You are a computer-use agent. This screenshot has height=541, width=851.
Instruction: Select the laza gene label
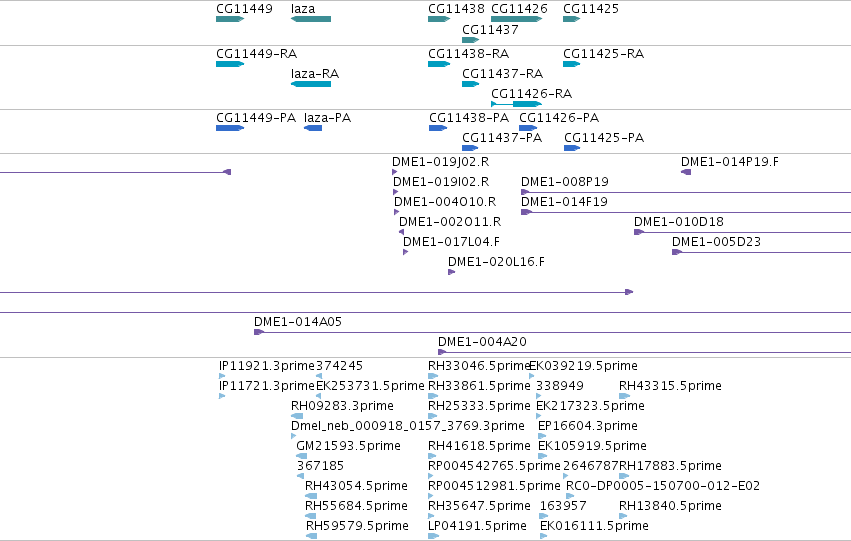(x=303, y=9)
